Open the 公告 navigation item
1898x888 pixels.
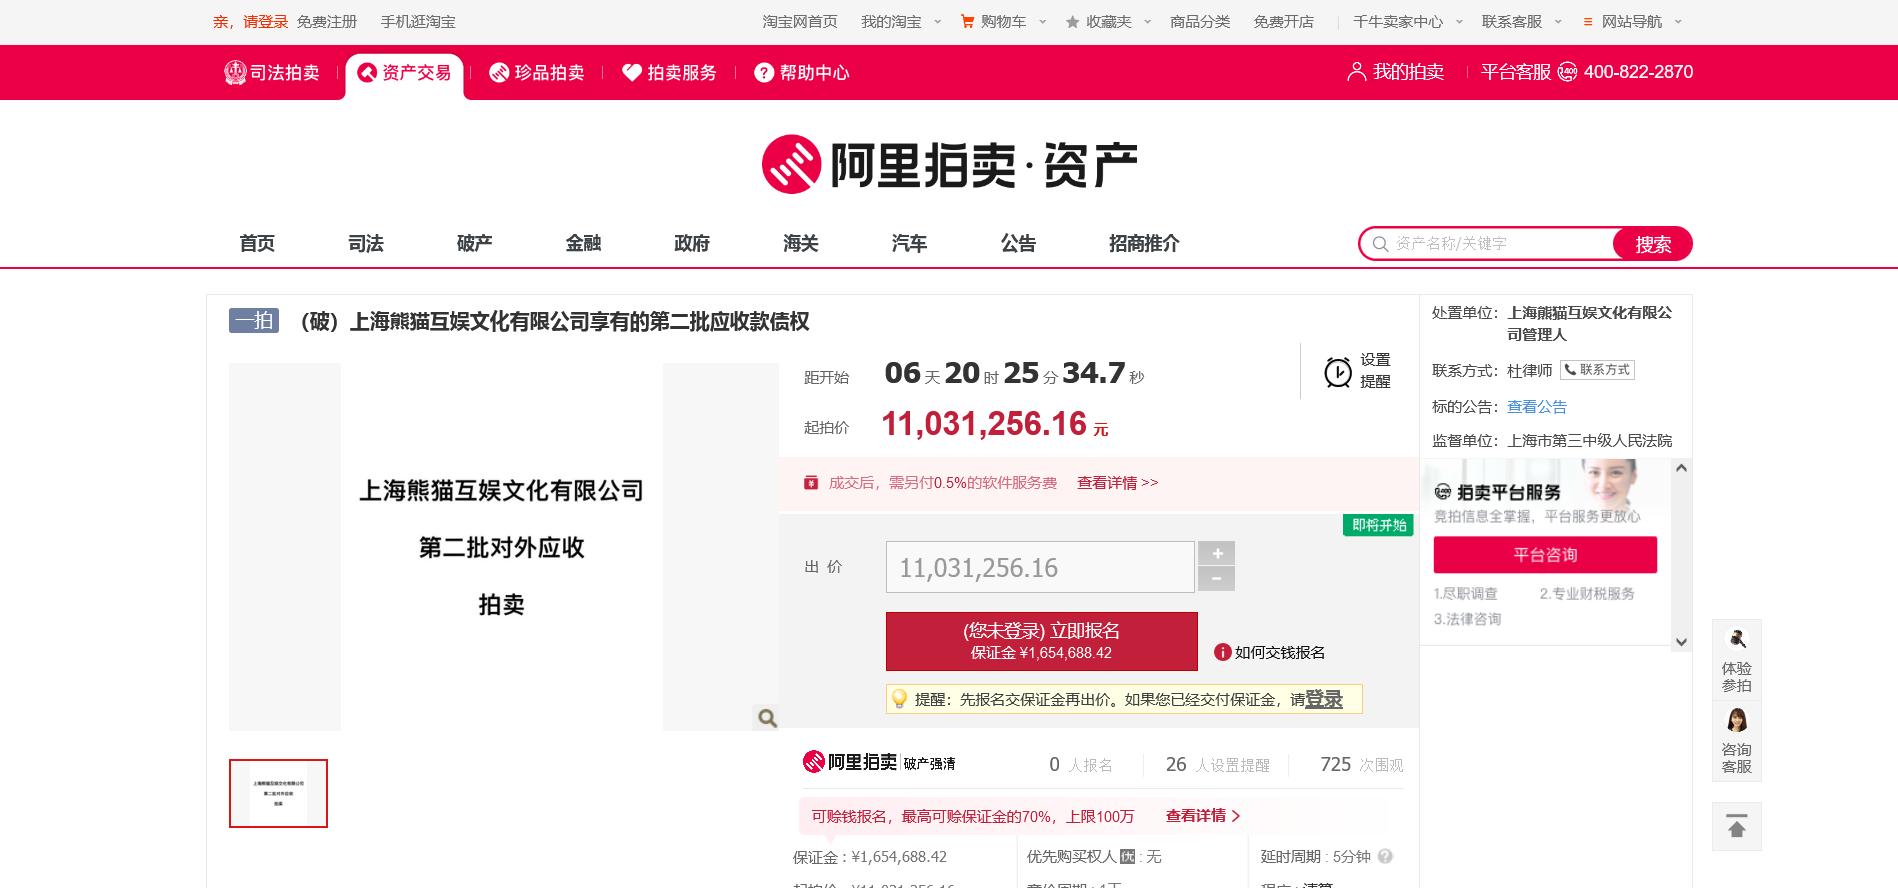point(1018,243)
